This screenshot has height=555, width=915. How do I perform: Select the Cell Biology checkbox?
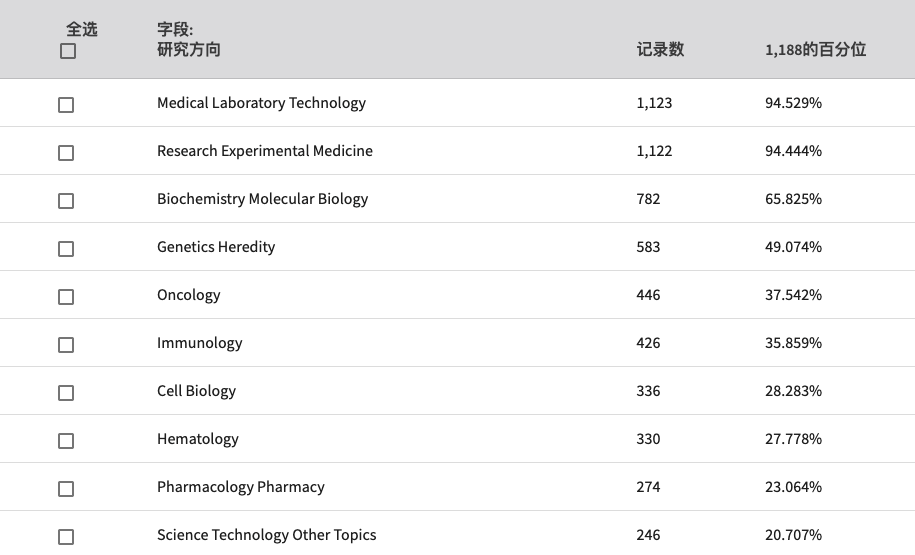66,393
